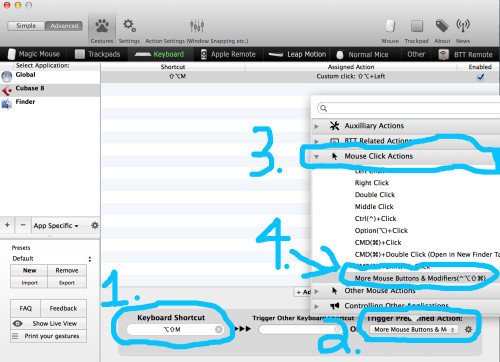This screenshot has height=362, width=500.
Task: Select the Global application globe icon
Action: [7, 77]
